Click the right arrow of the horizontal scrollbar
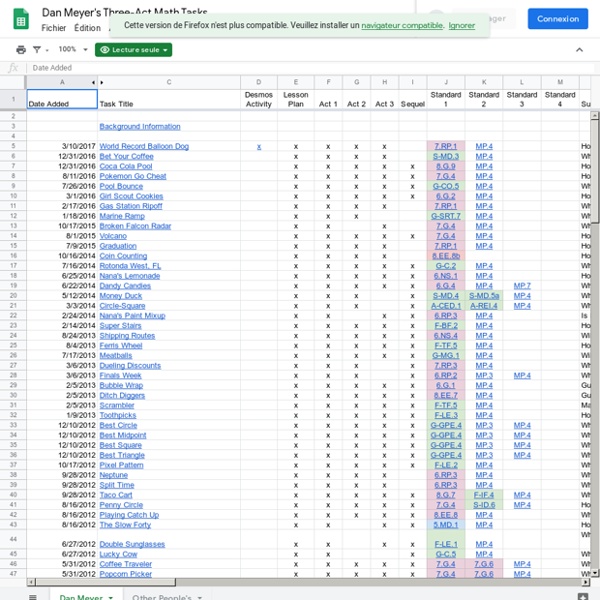Screen dimensions: 600x600 pyautogui.click(x=585, y=582)
